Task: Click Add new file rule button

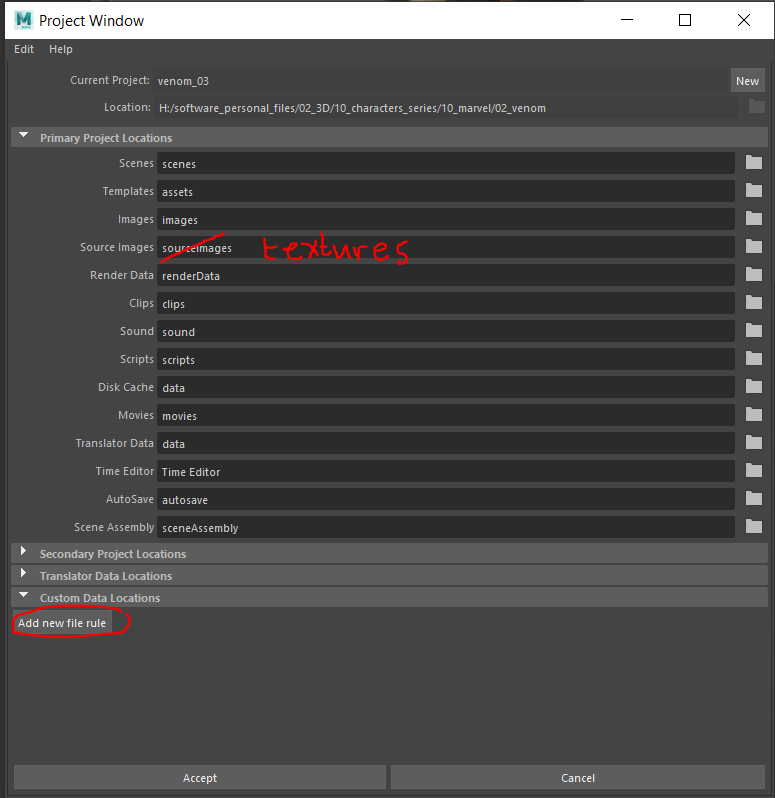Action: [x=62, y=623]
